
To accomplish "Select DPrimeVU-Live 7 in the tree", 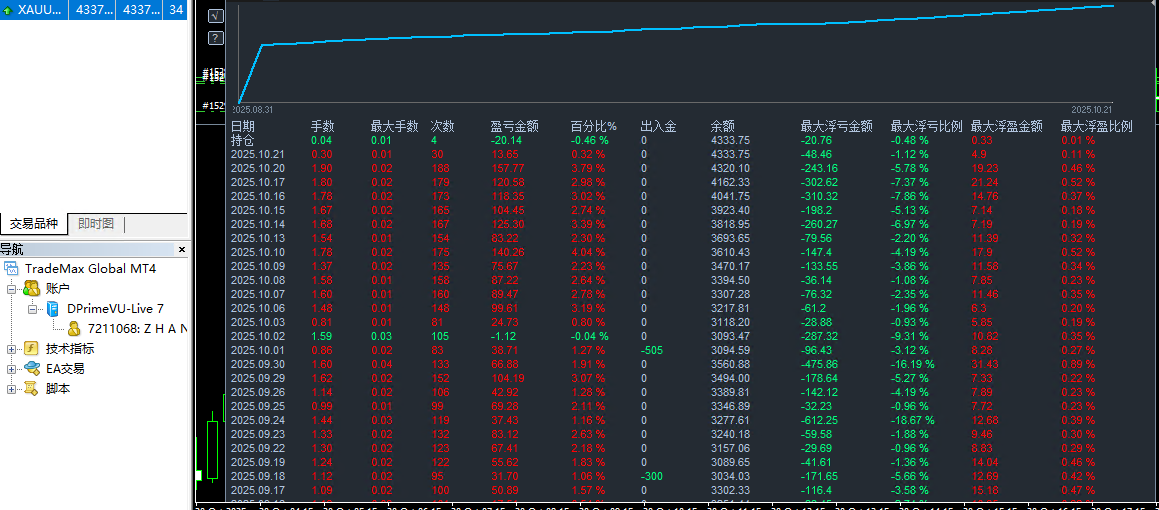I will (x=115, y=308).
